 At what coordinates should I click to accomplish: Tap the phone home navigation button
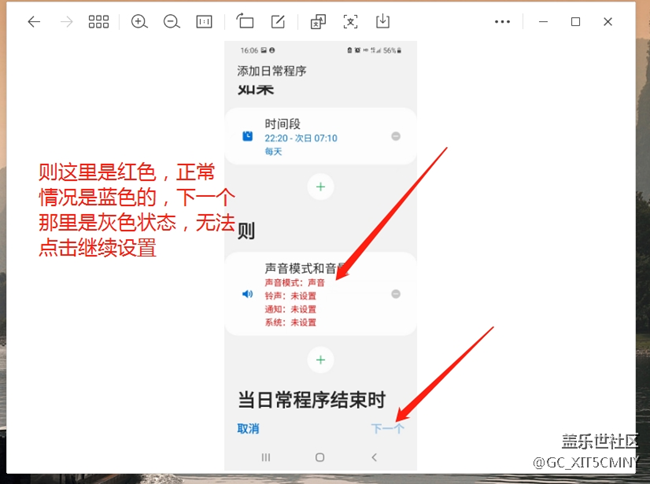click(x=320, y=457)
